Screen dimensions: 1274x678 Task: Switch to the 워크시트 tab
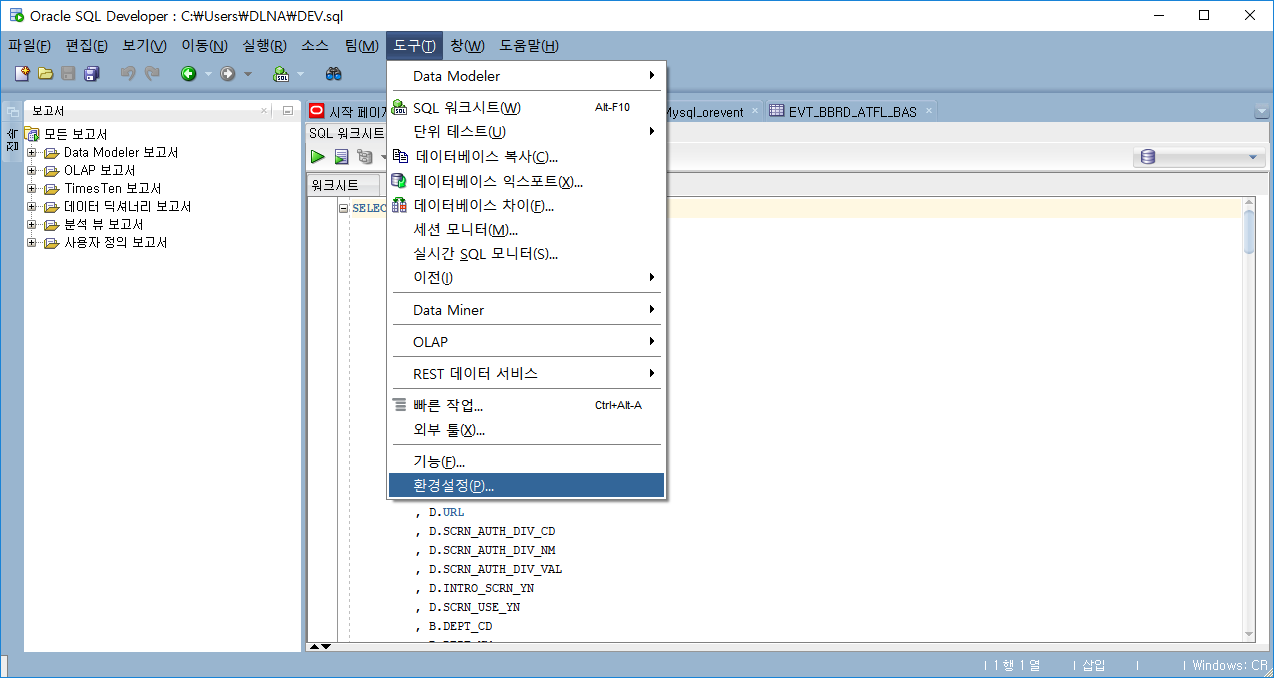point(343,185)
